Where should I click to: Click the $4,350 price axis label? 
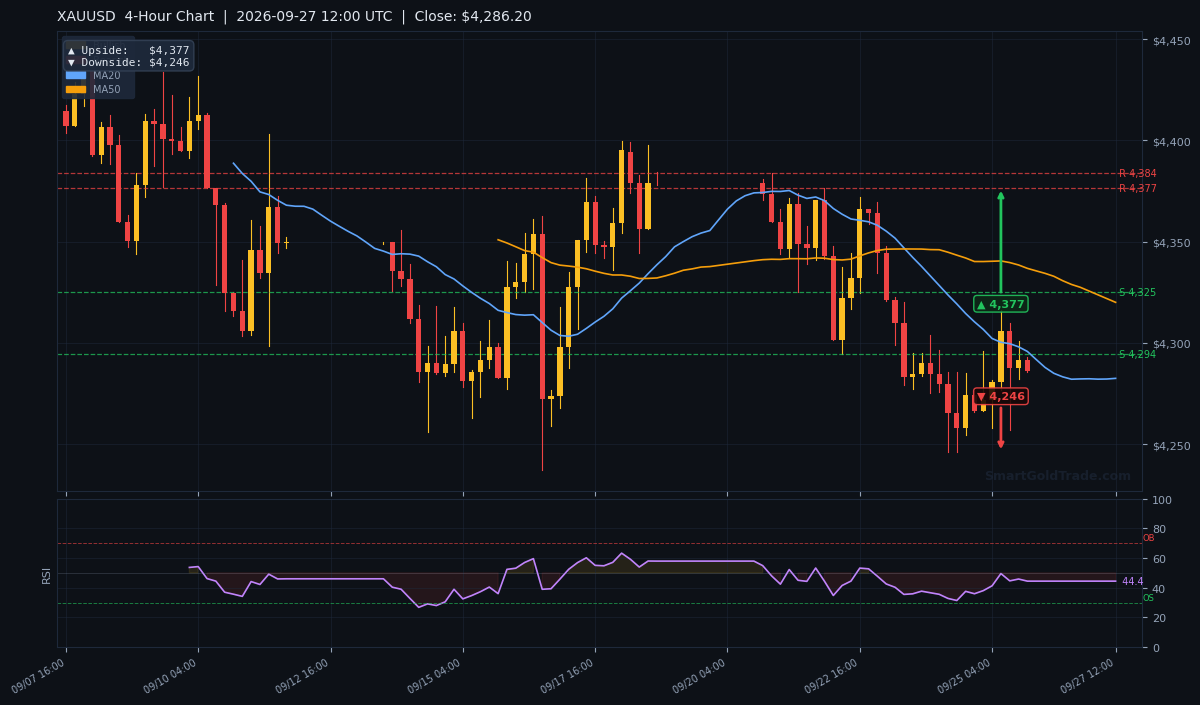tap(1171, 243)
